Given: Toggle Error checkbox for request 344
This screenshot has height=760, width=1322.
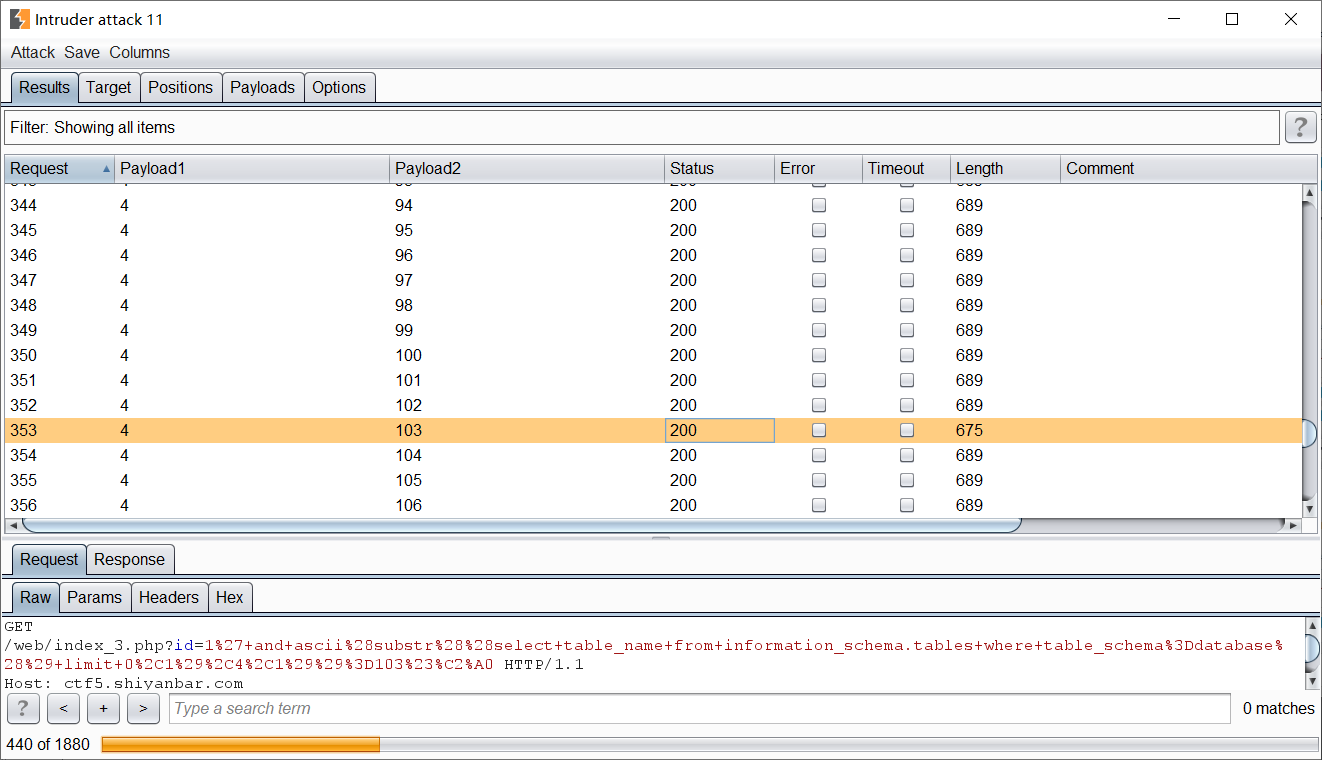Looking at the screenshot, I should pos(819,205).
